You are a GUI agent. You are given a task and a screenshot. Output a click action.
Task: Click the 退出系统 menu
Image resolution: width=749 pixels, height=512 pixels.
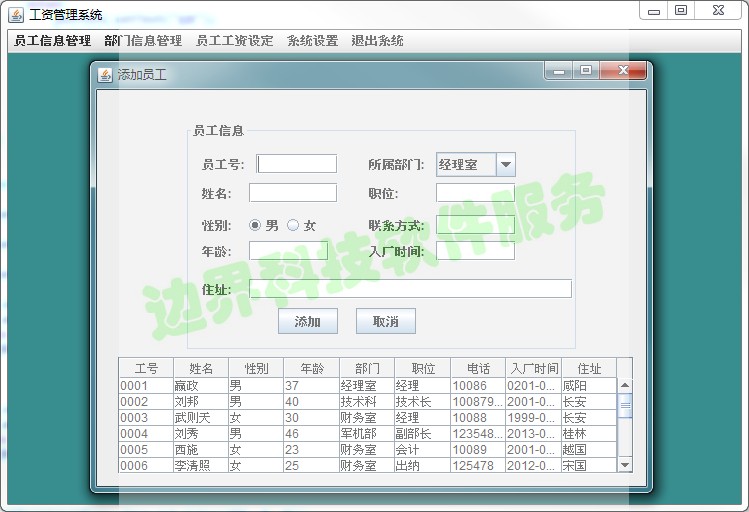click(x=377, y=41)
